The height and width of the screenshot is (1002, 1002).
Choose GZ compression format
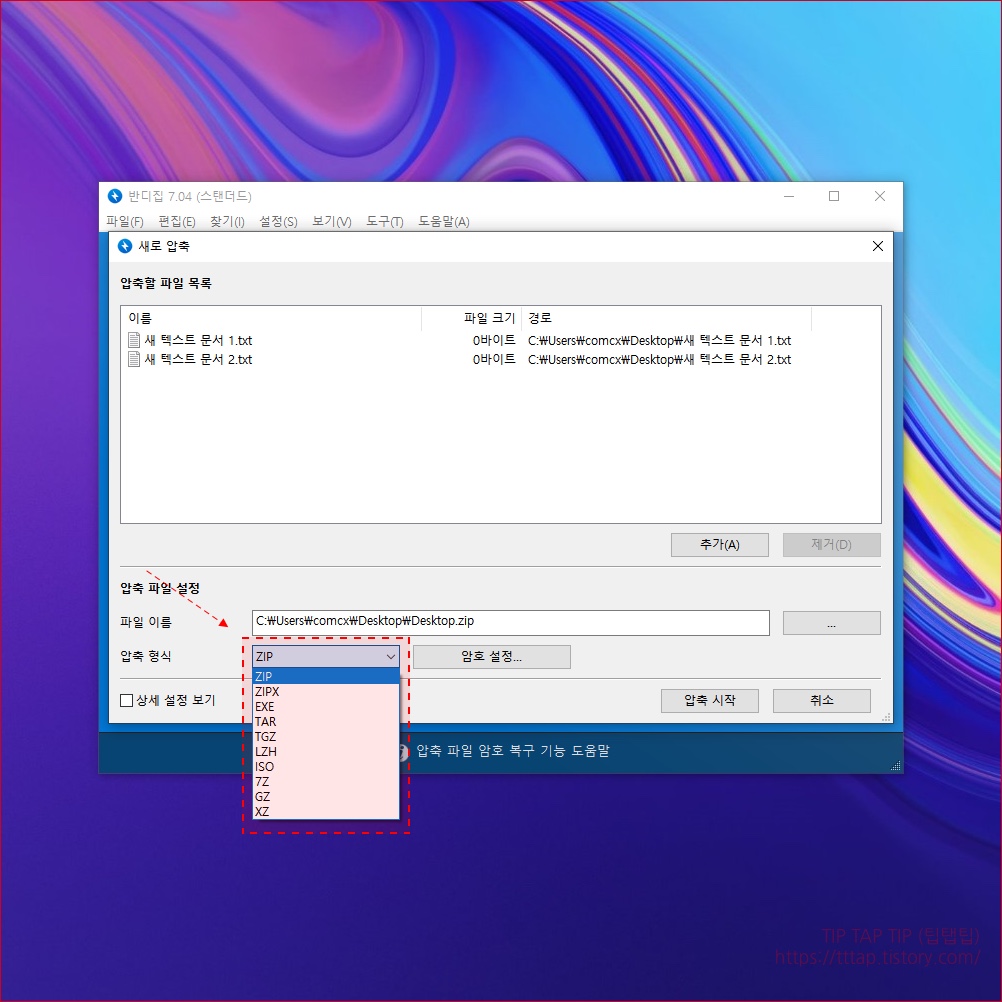click(326, 797)
